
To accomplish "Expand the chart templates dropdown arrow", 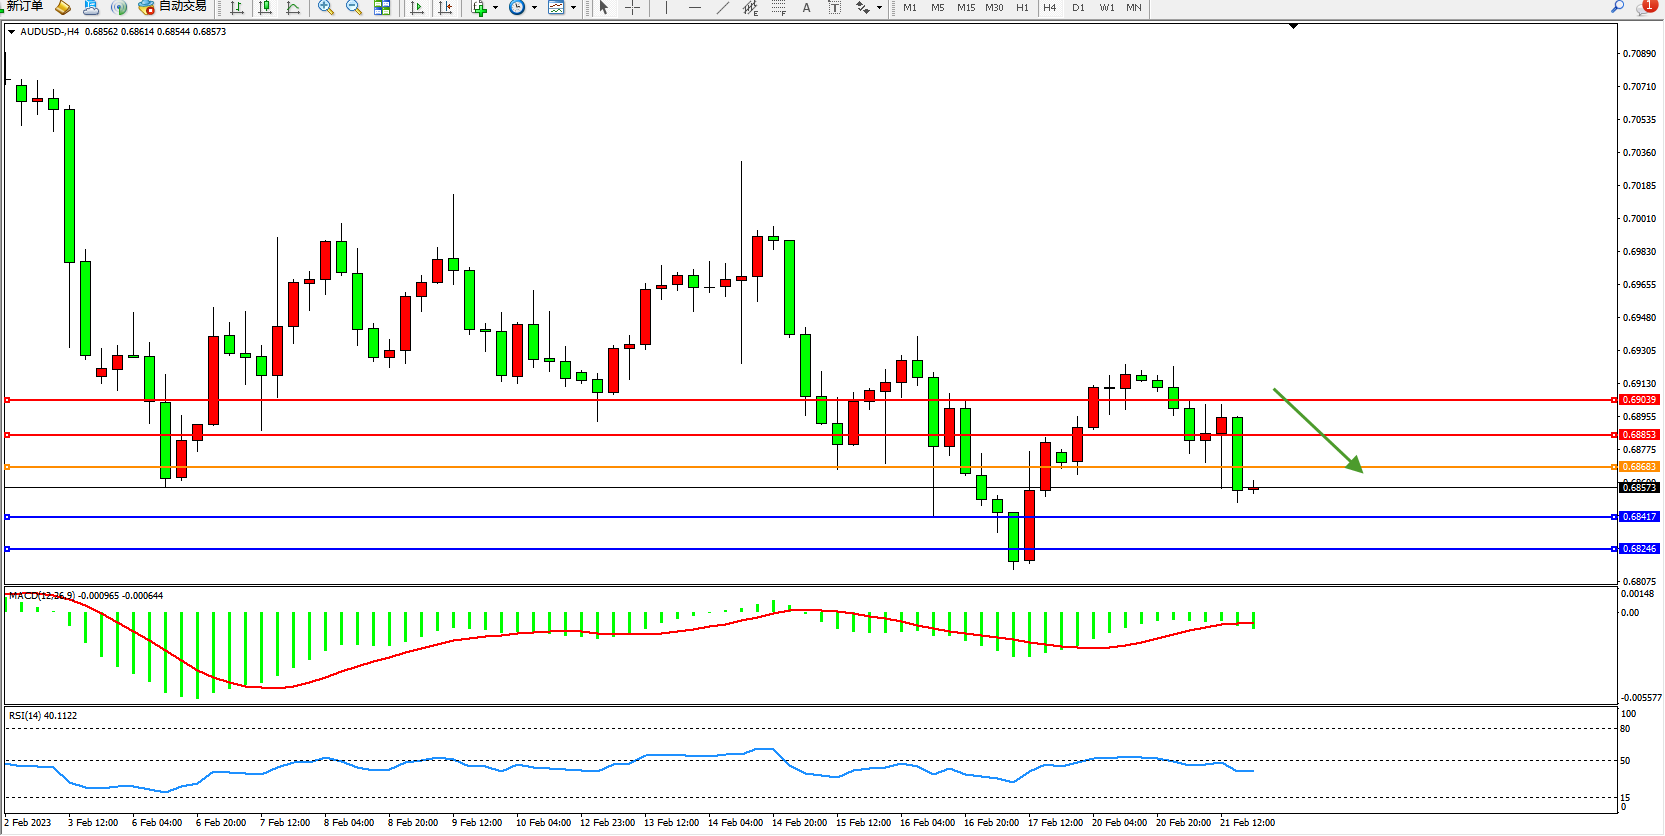I will [573, 7].
